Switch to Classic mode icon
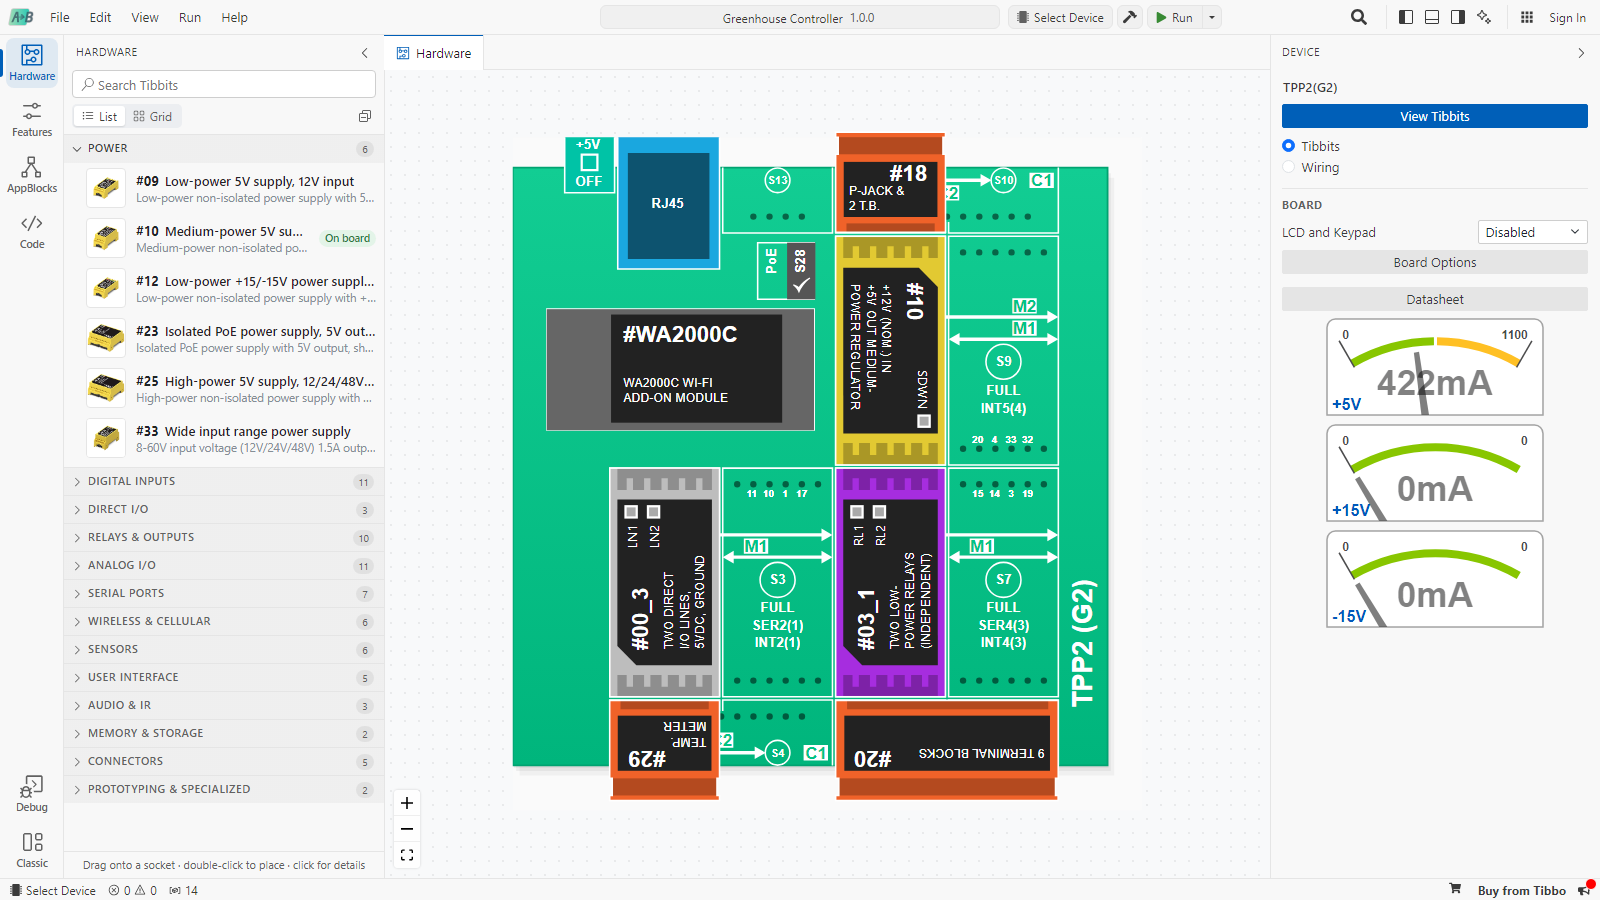This screenshot has width=1600, height=900. [x=32, y=849]
